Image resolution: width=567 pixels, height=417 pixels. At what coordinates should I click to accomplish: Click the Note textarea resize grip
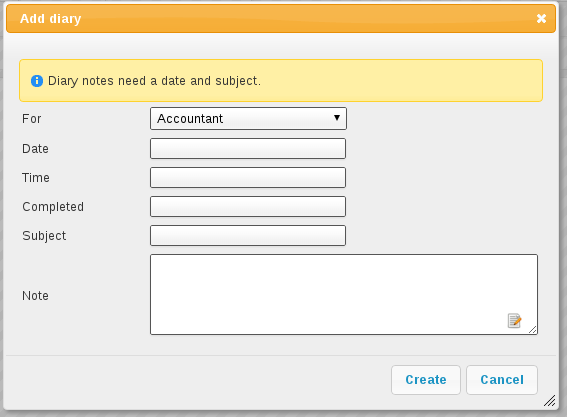click(533, 329)
